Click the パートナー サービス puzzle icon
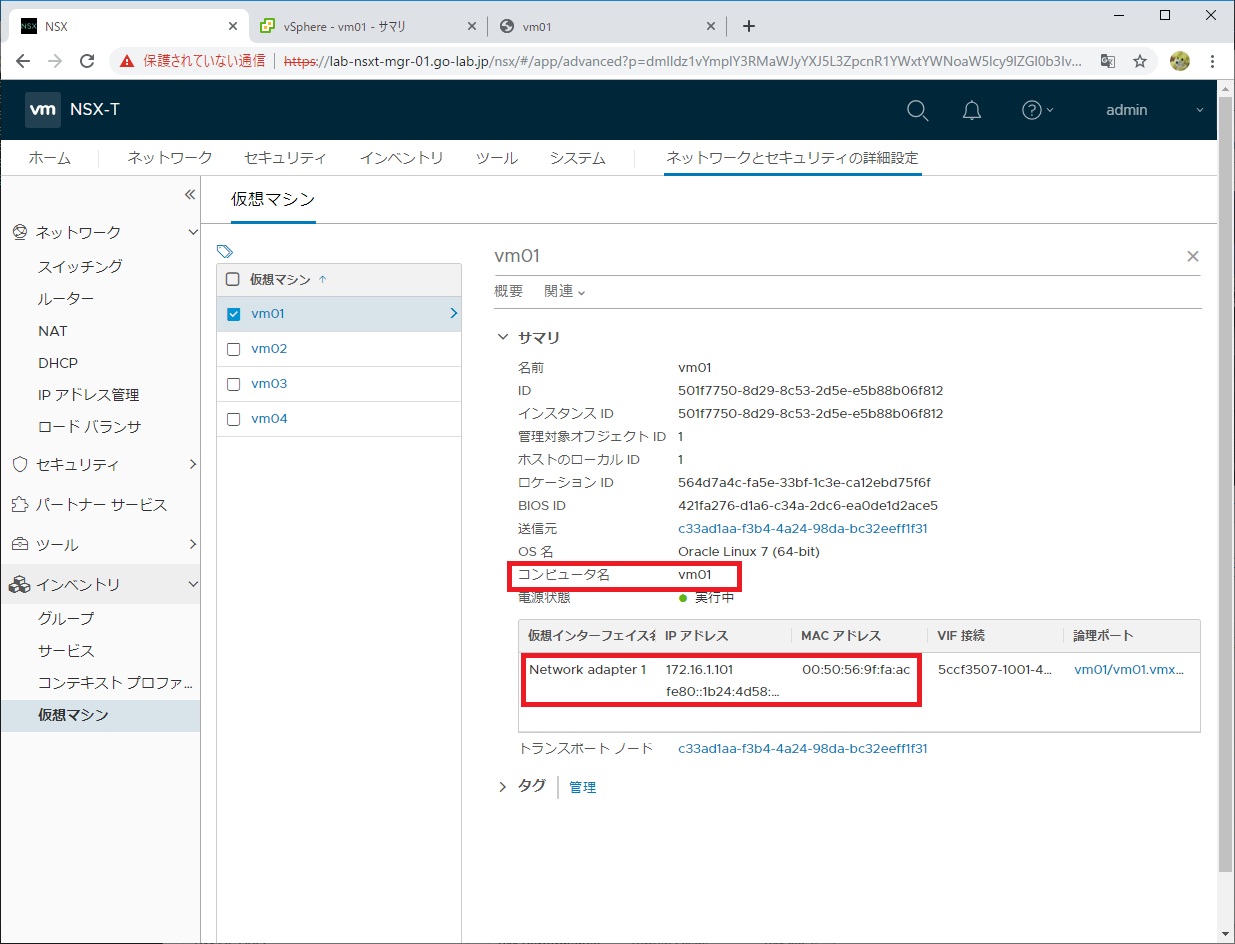The height and width of the screenshot is (944, 1235). click(x=19, y=505)
